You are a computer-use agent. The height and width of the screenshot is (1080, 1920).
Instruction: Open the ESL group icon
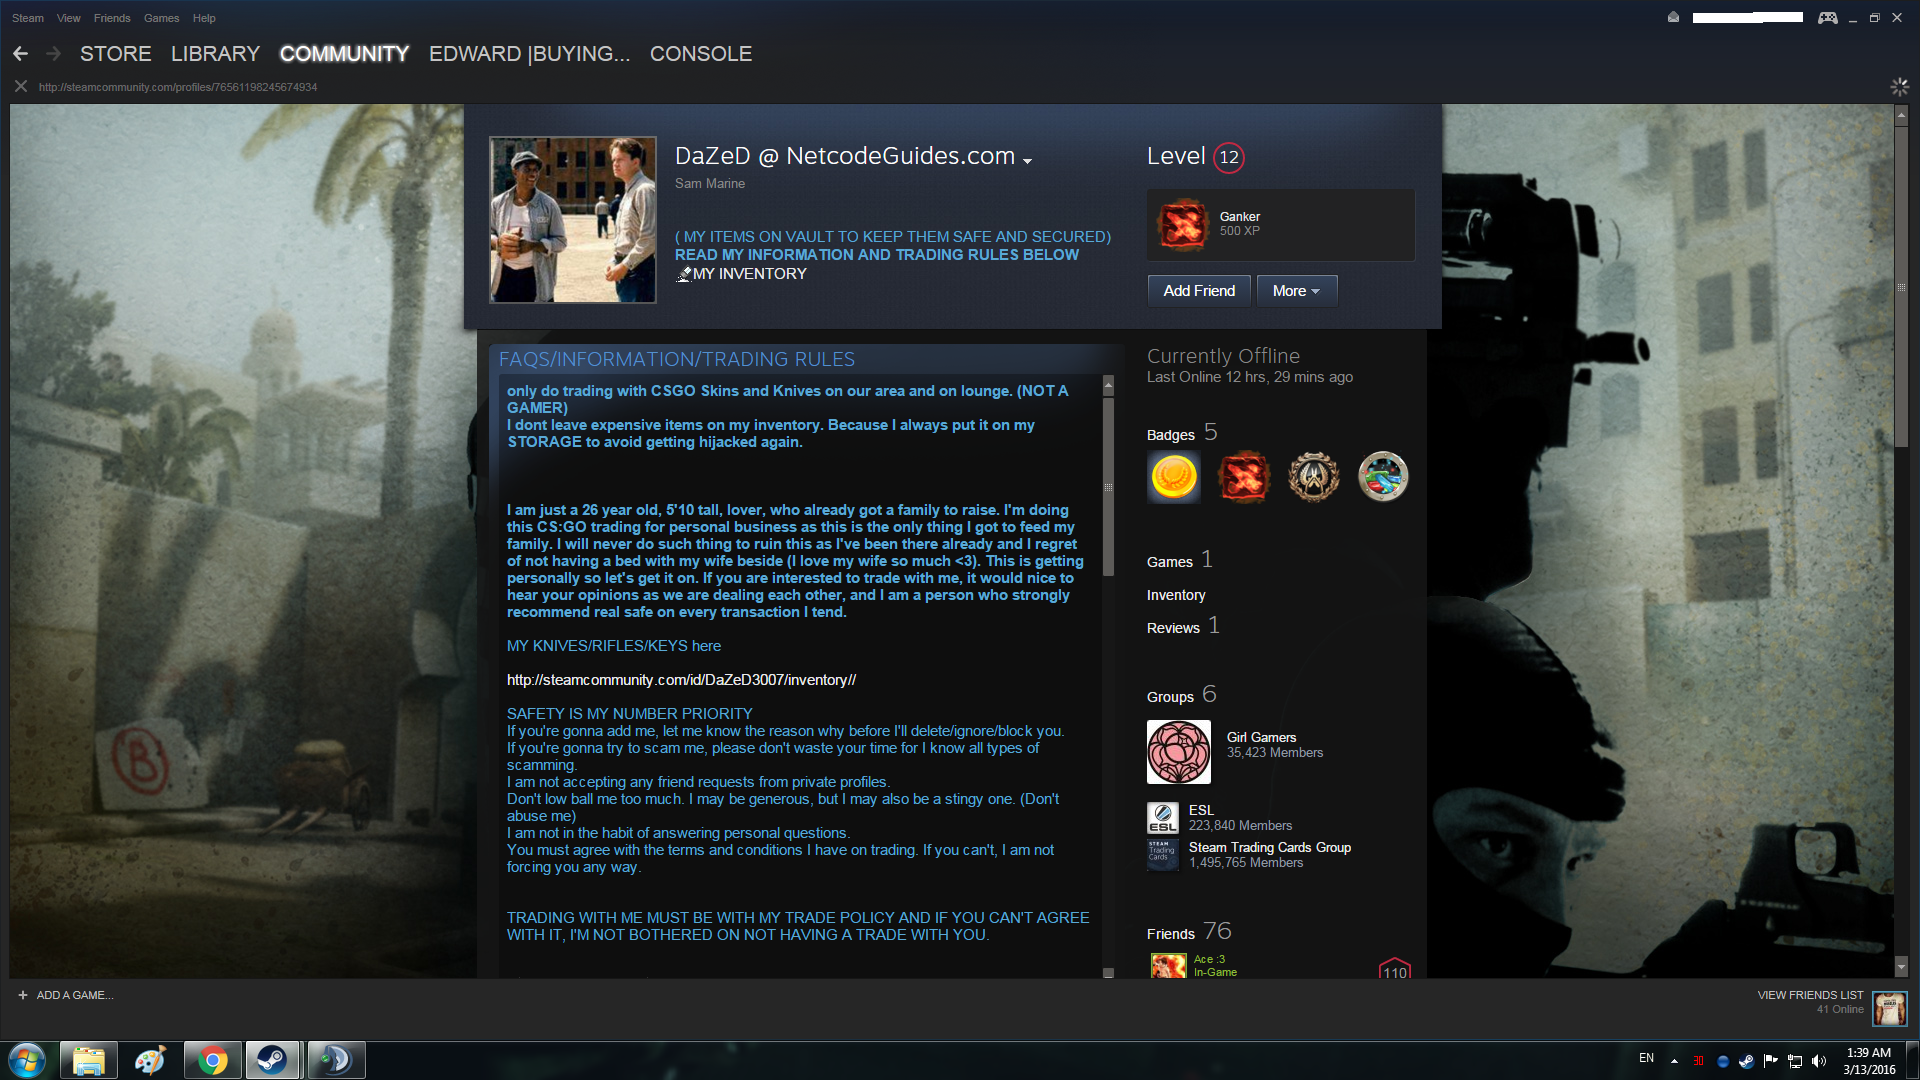pos(1162,818)
